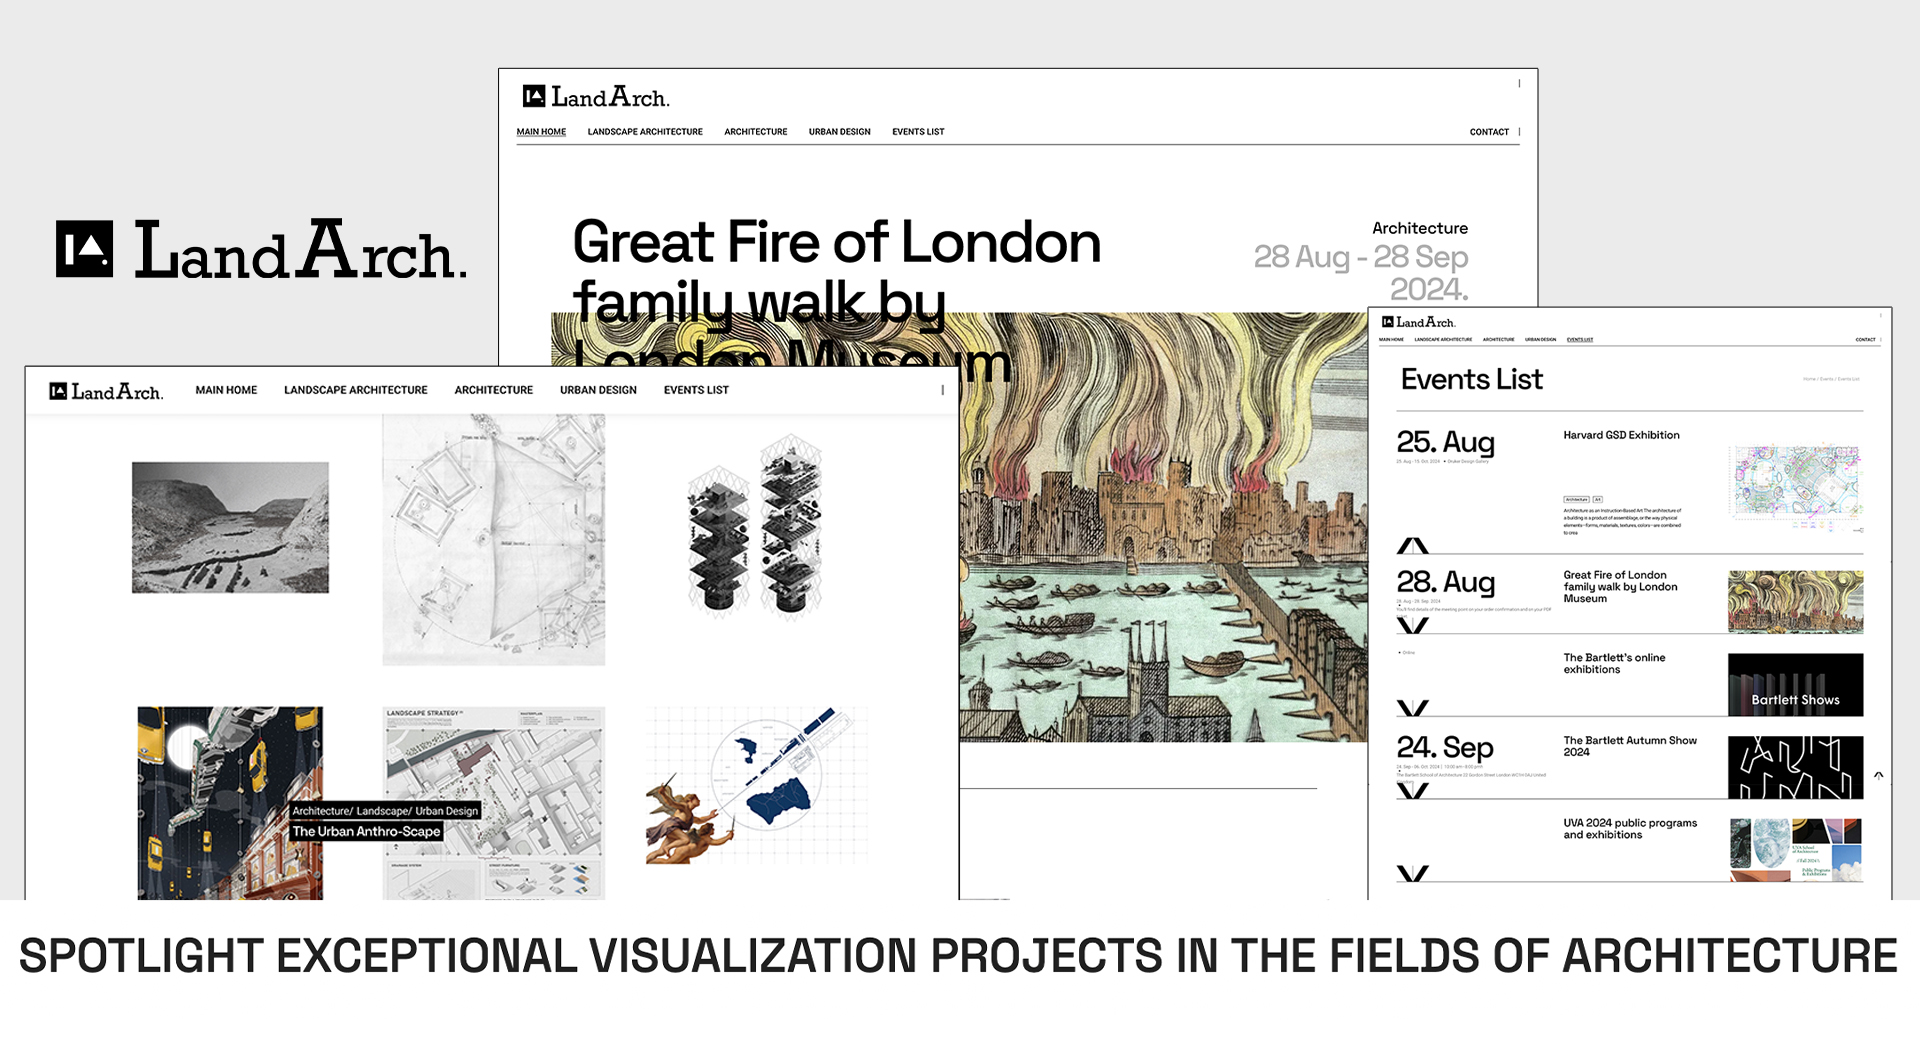This screenshot has height=1042, width=1920.
Task: Click the Architecture tag under Harvard GSD Exhibition
Action: coord(1576,499)
